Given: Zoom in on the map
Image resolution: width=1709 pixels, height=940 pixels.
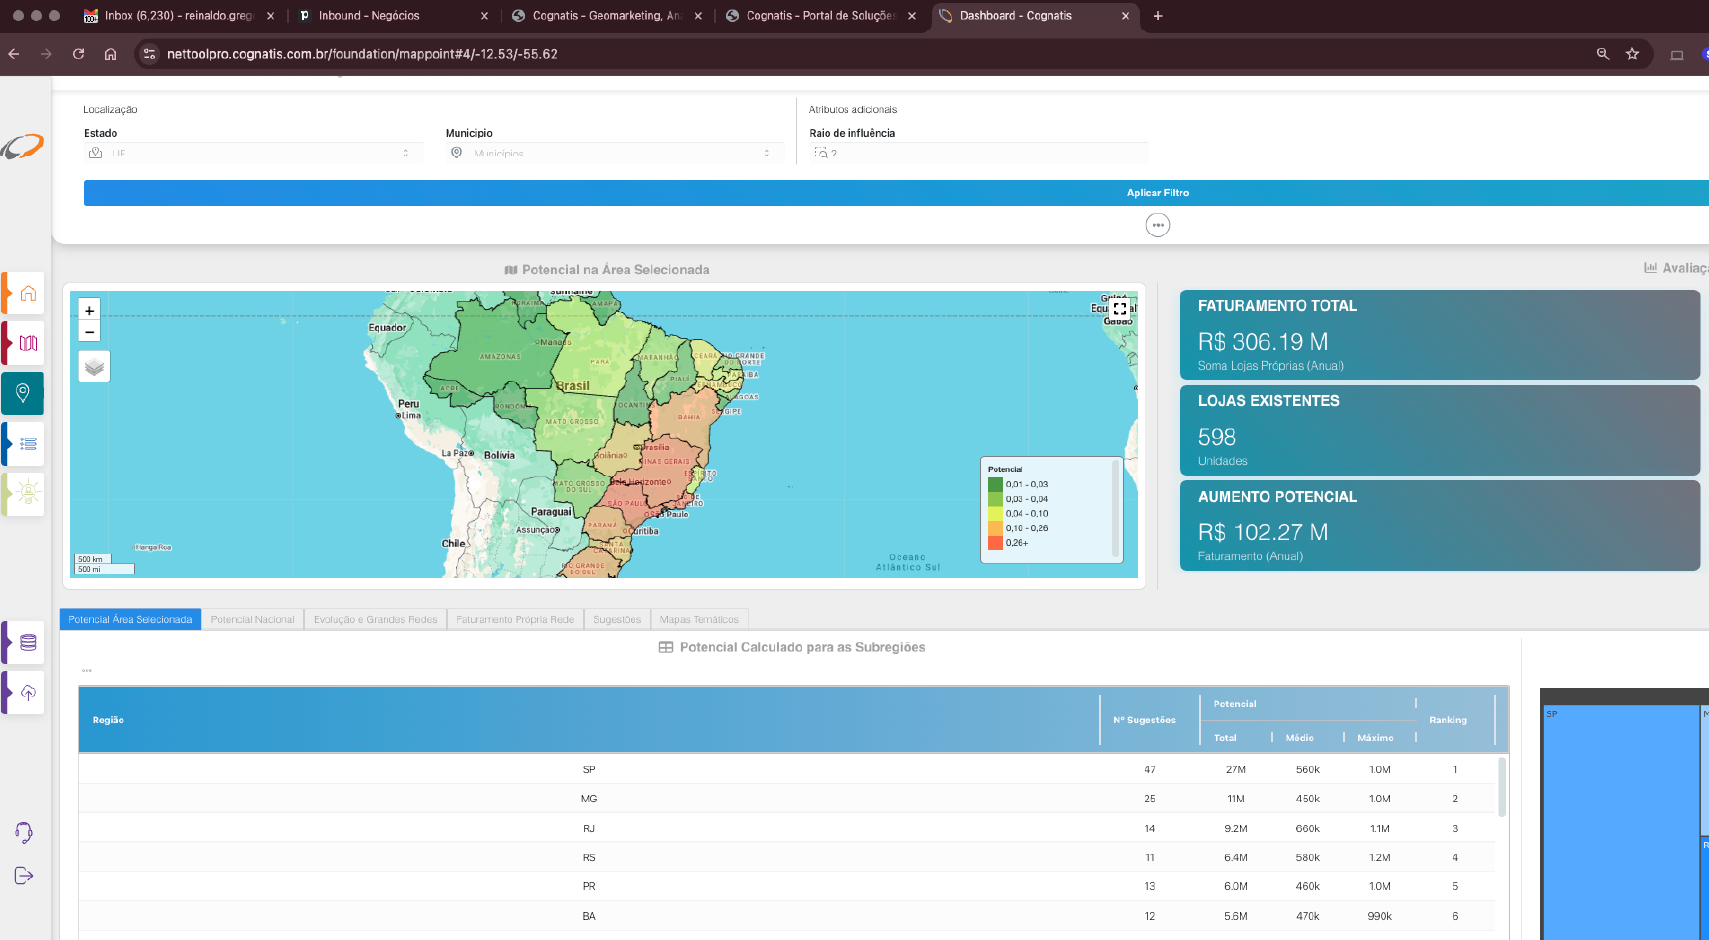Looking at the screenshot, I should tap(90, 311).
